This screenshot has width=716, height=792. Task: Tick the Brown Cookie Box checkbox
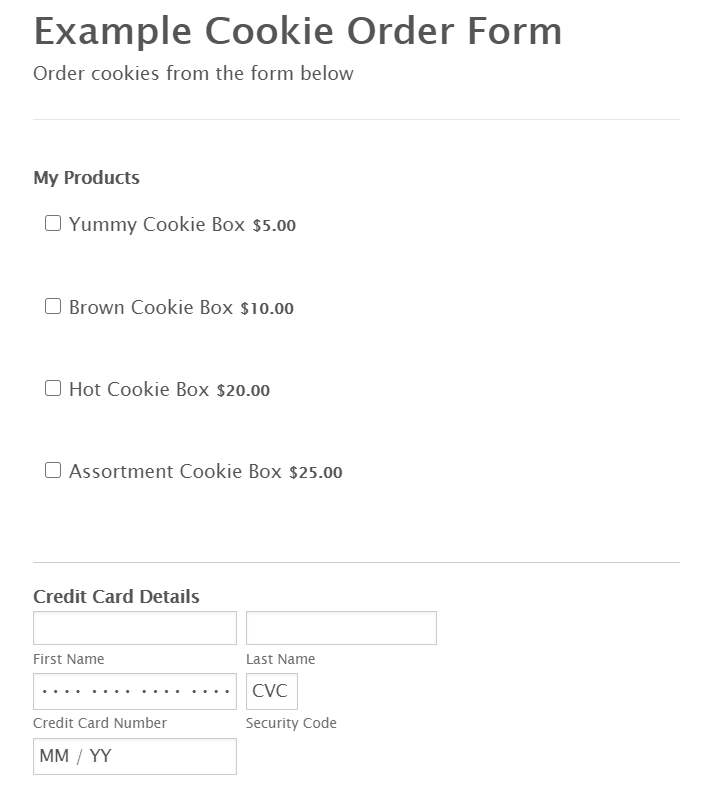point(53,306)
